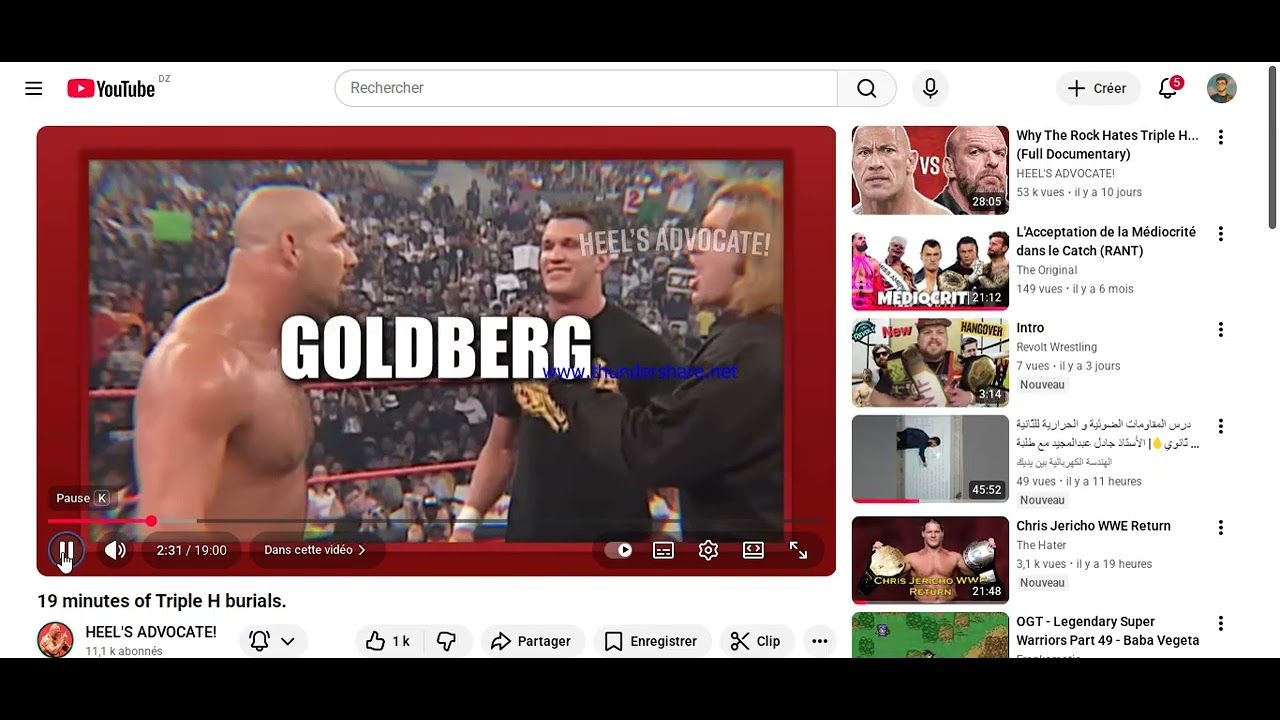Create a Clip of the video
The height and width of the screenshot is (720, 1280).
[x=756, y=641]
